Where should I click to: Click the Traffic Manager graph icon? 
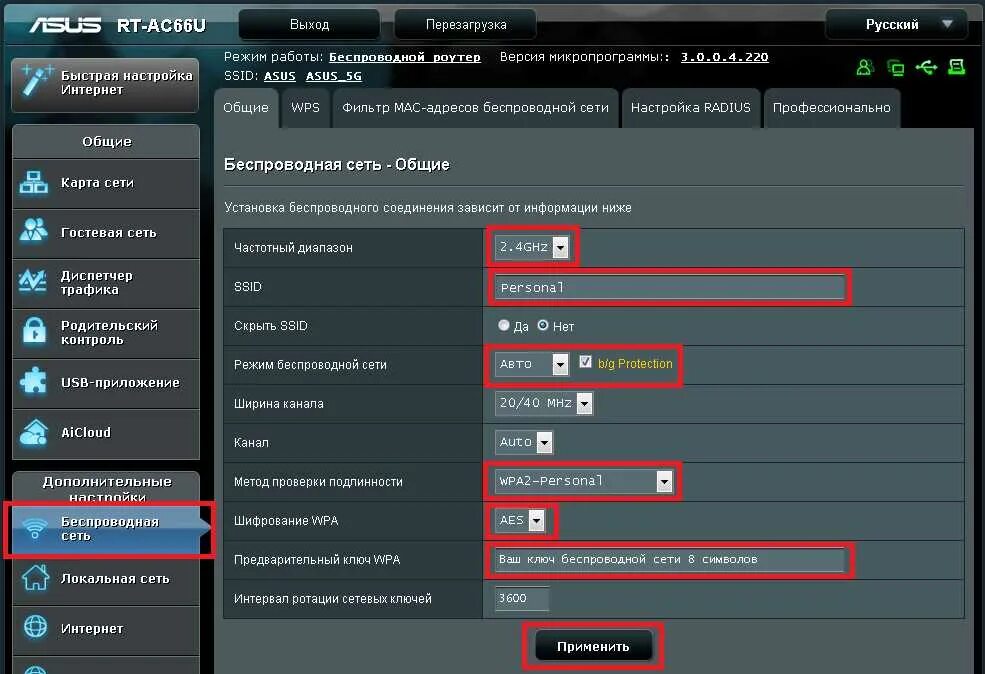click(x=33, y=281)
